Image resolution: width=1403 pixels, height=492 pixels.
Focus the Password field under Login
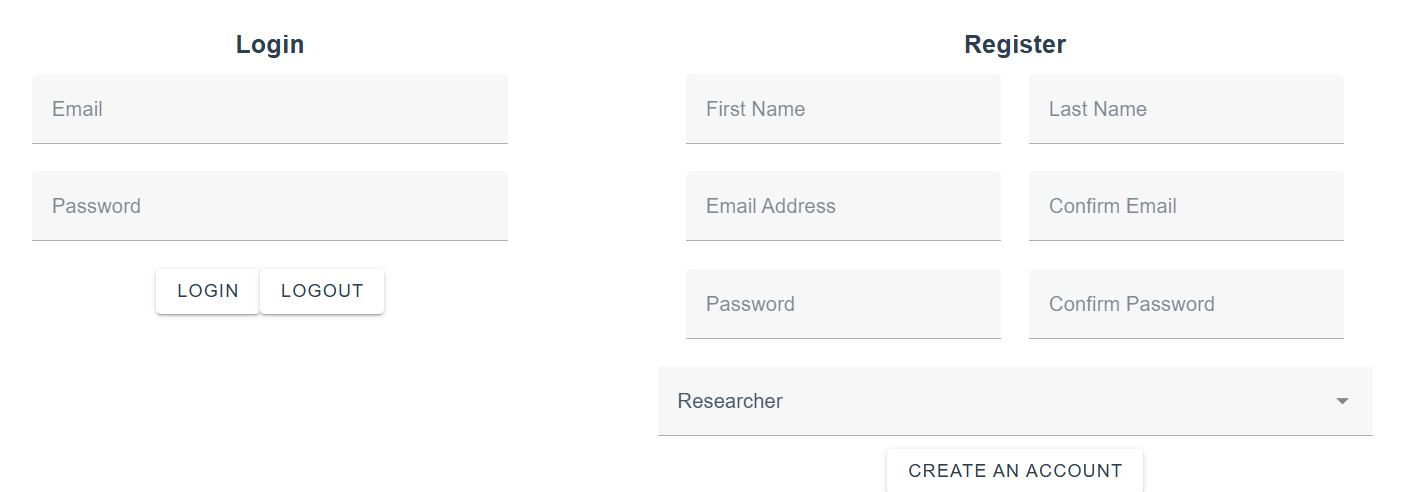[x=270, y=206]
